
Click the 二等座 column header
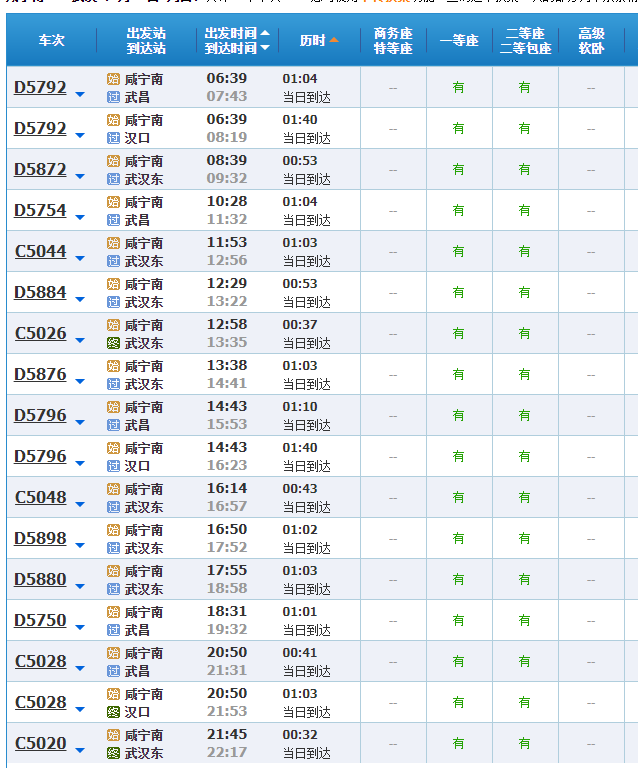525,40
